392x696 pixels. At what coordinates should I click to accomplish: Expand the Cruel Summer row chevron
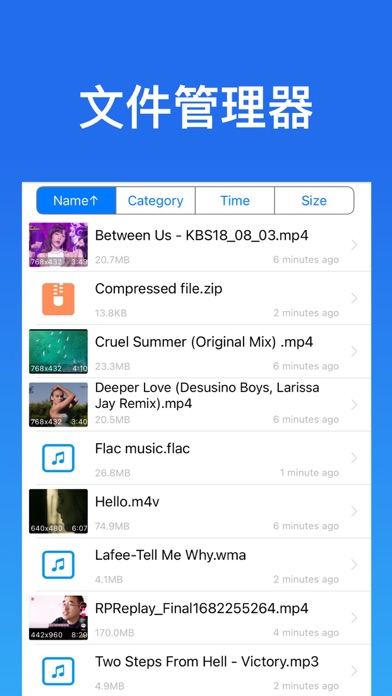354,351
